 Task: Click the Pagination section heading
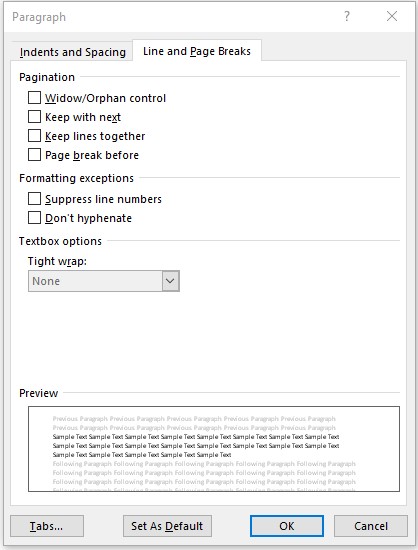coord(47,77)
